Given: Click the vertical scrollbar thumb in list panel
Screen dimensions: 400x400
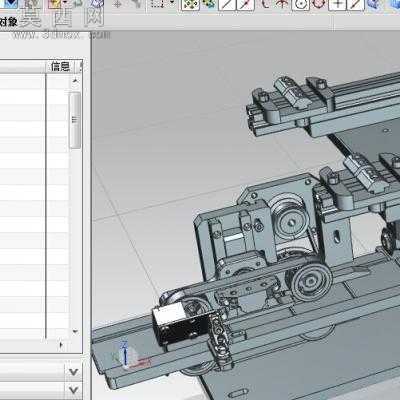Looking at the screenshot, I should [75, 120].
